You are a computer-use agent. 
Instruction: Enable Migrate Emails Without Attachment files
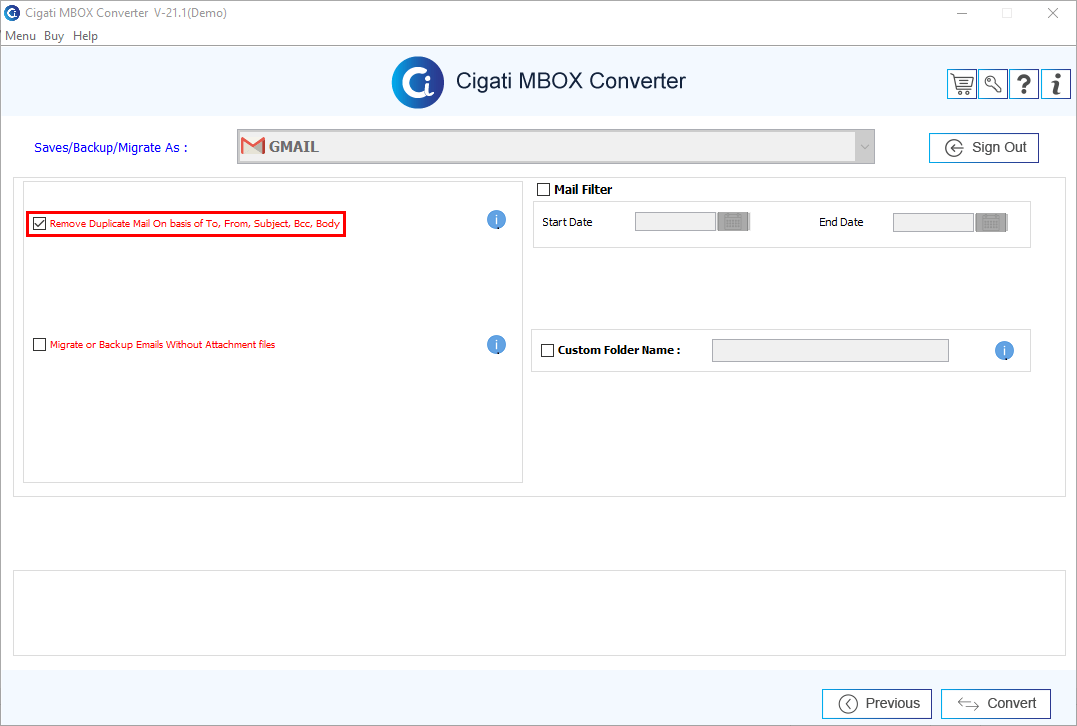[x=39, y=345]
